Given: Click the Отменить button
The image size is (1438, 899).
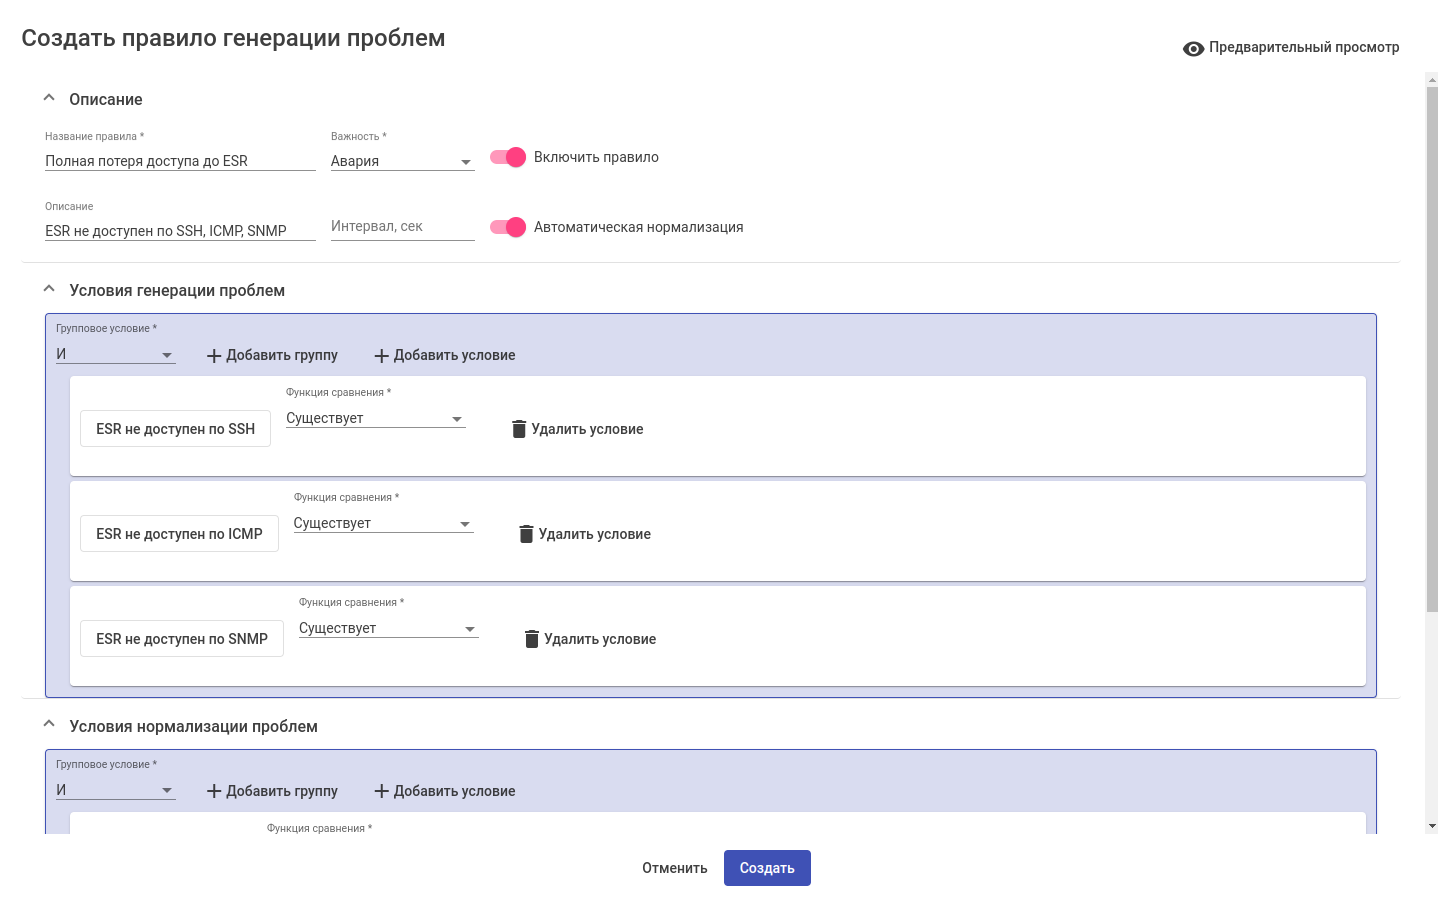Looking at the screenshot, I should (x=674, y=868).
